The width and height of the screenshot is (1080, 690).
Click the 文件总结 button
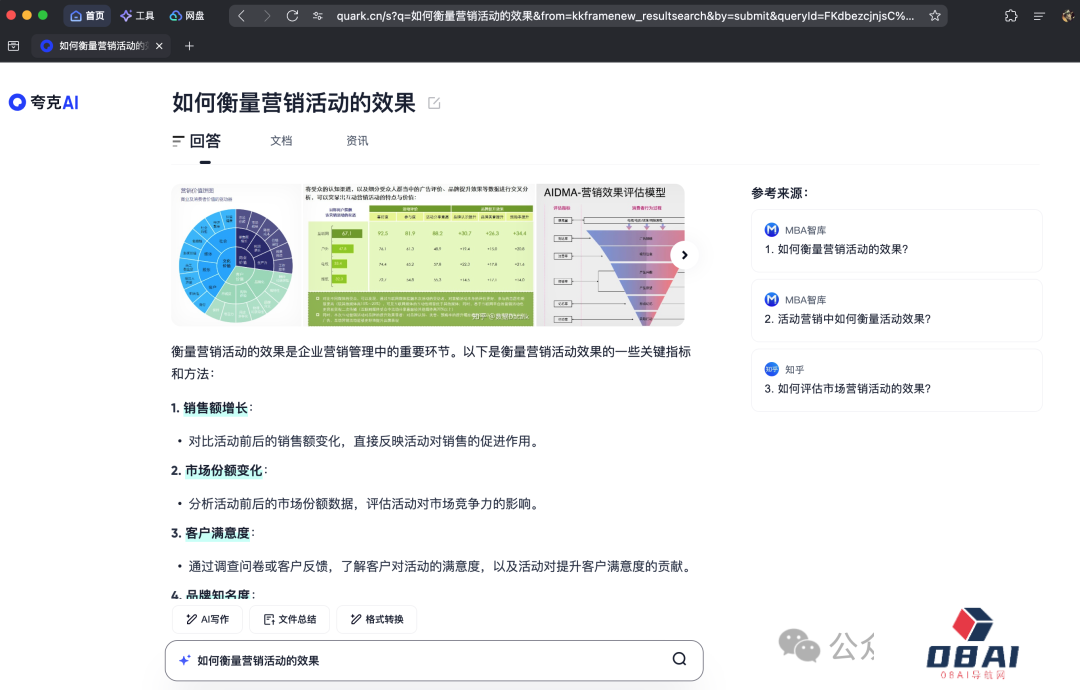(x=289, y=619)
